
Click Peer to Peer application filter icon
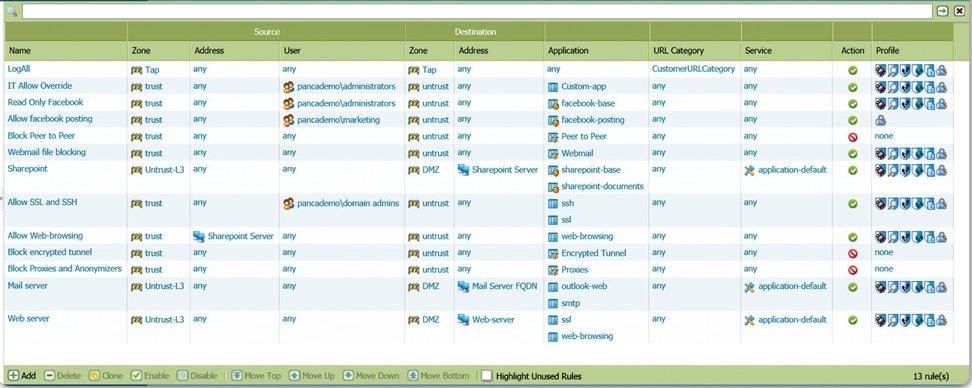click(554, 137)
